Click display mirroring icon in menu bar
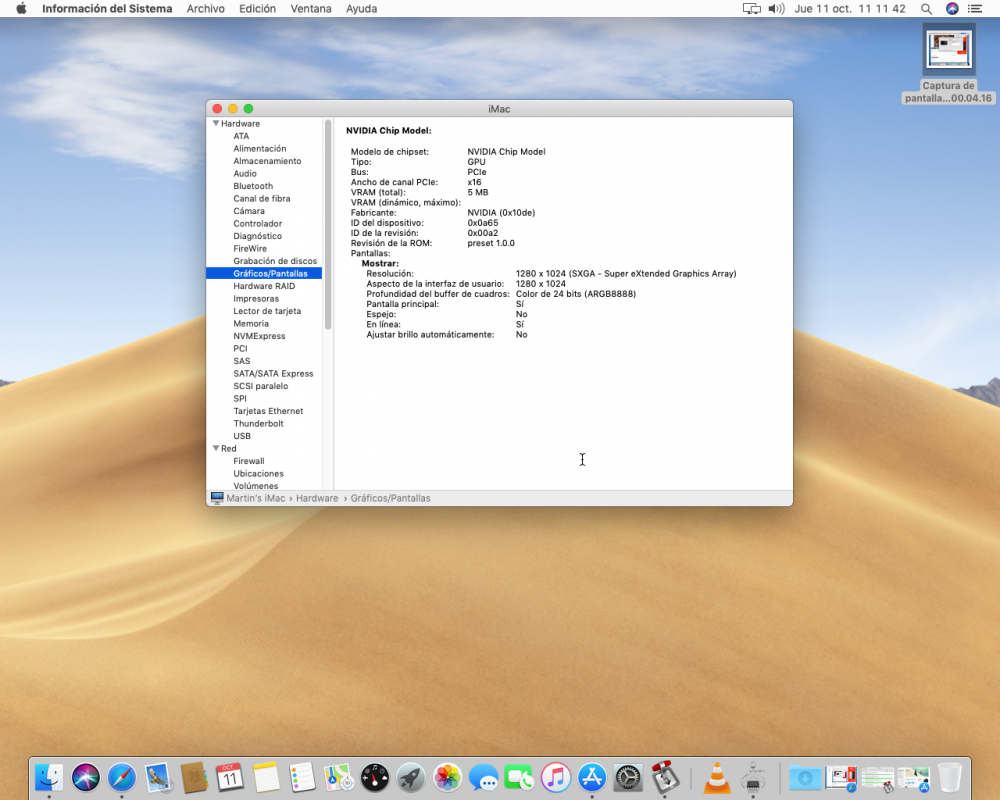The height and width of the screenshot is (800, 1000). pyautogui.click(x=752, y=9)
